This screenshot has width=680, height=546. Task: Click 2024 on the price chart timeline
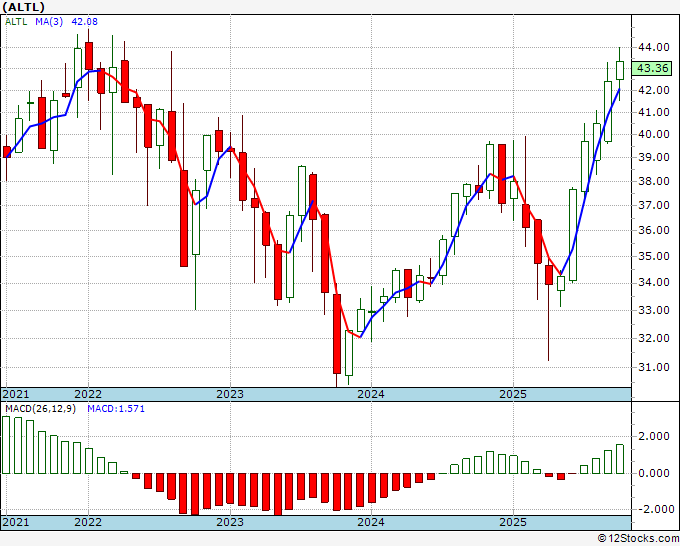point(371,394)
